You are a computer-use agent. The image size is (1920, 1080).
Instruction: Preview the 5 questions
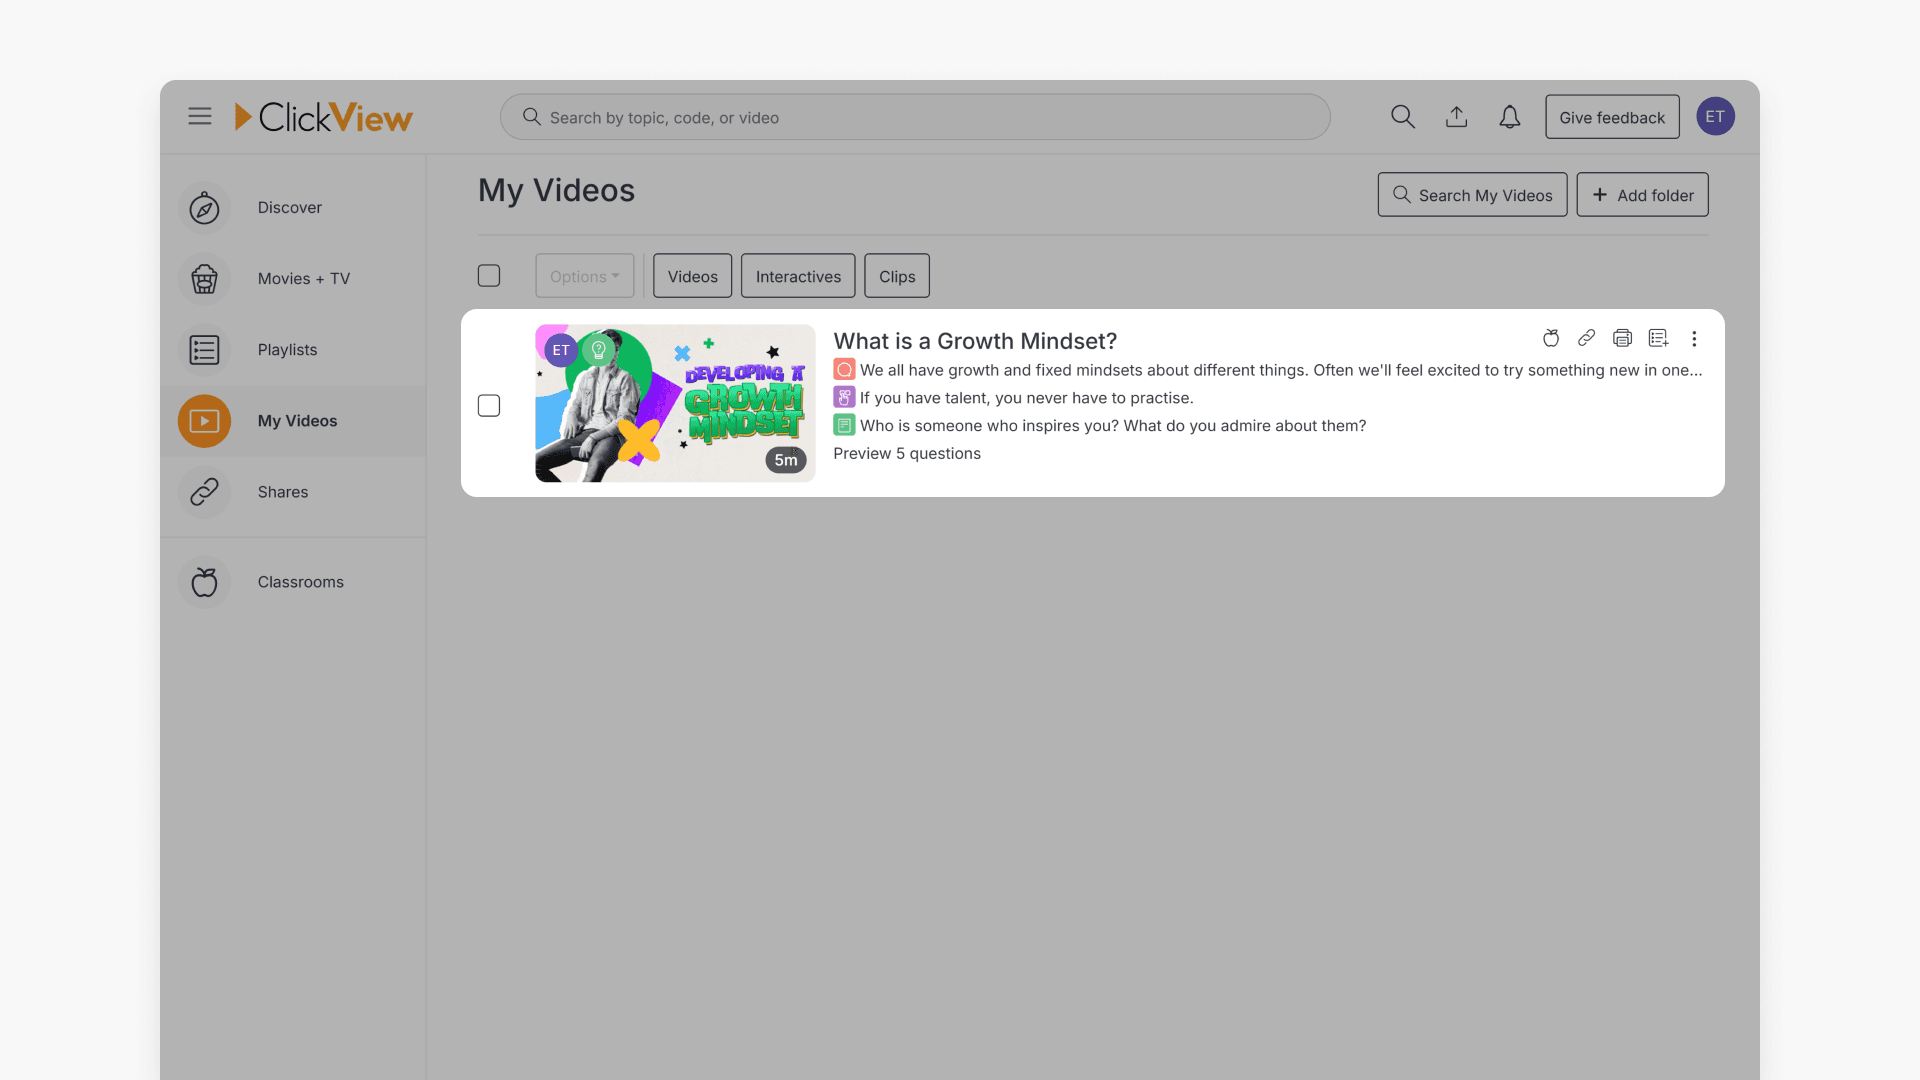point(907,453)
